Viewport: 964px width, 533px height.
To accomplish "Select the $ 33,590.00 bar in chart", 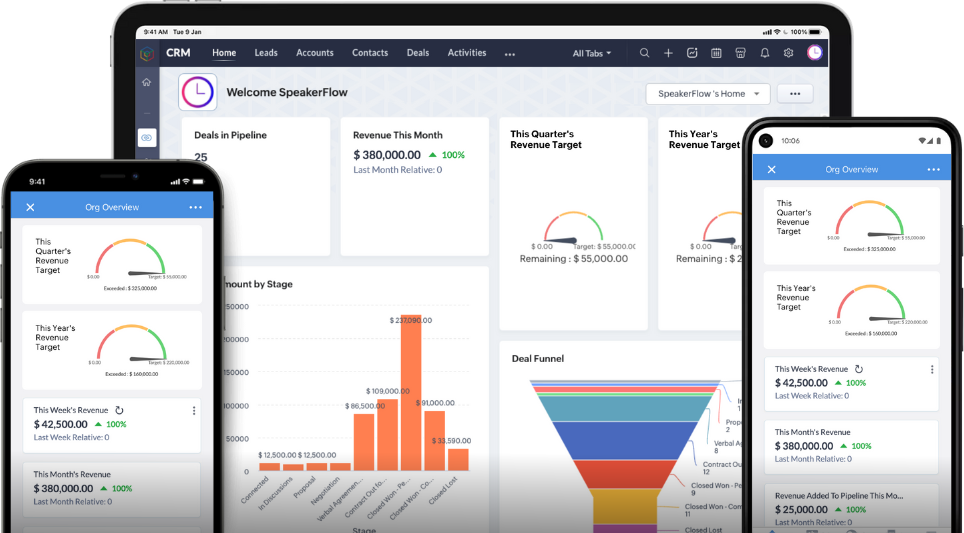I will point(458,460).
